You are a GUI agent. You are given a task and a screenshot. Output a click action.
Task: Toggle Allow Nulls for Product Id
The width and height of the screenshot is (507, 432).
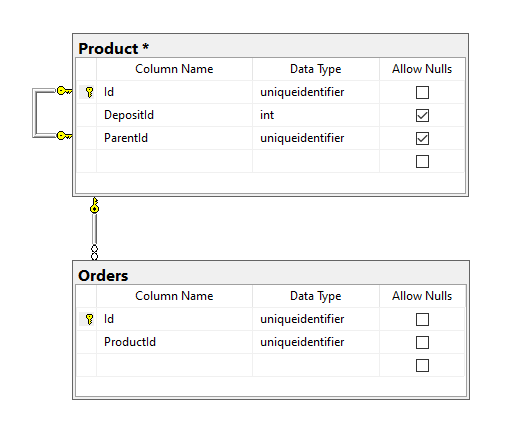pos(422,92)
